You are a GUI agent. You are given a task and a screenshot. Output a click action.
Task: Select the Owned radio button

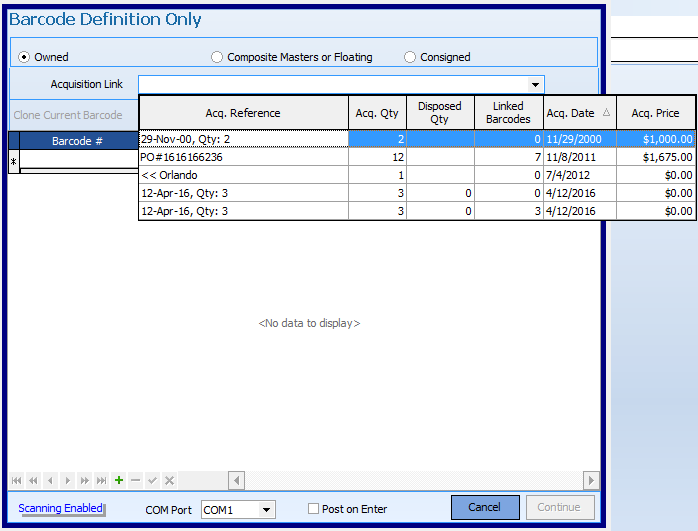pyautogui.click(x=25, y=57)
